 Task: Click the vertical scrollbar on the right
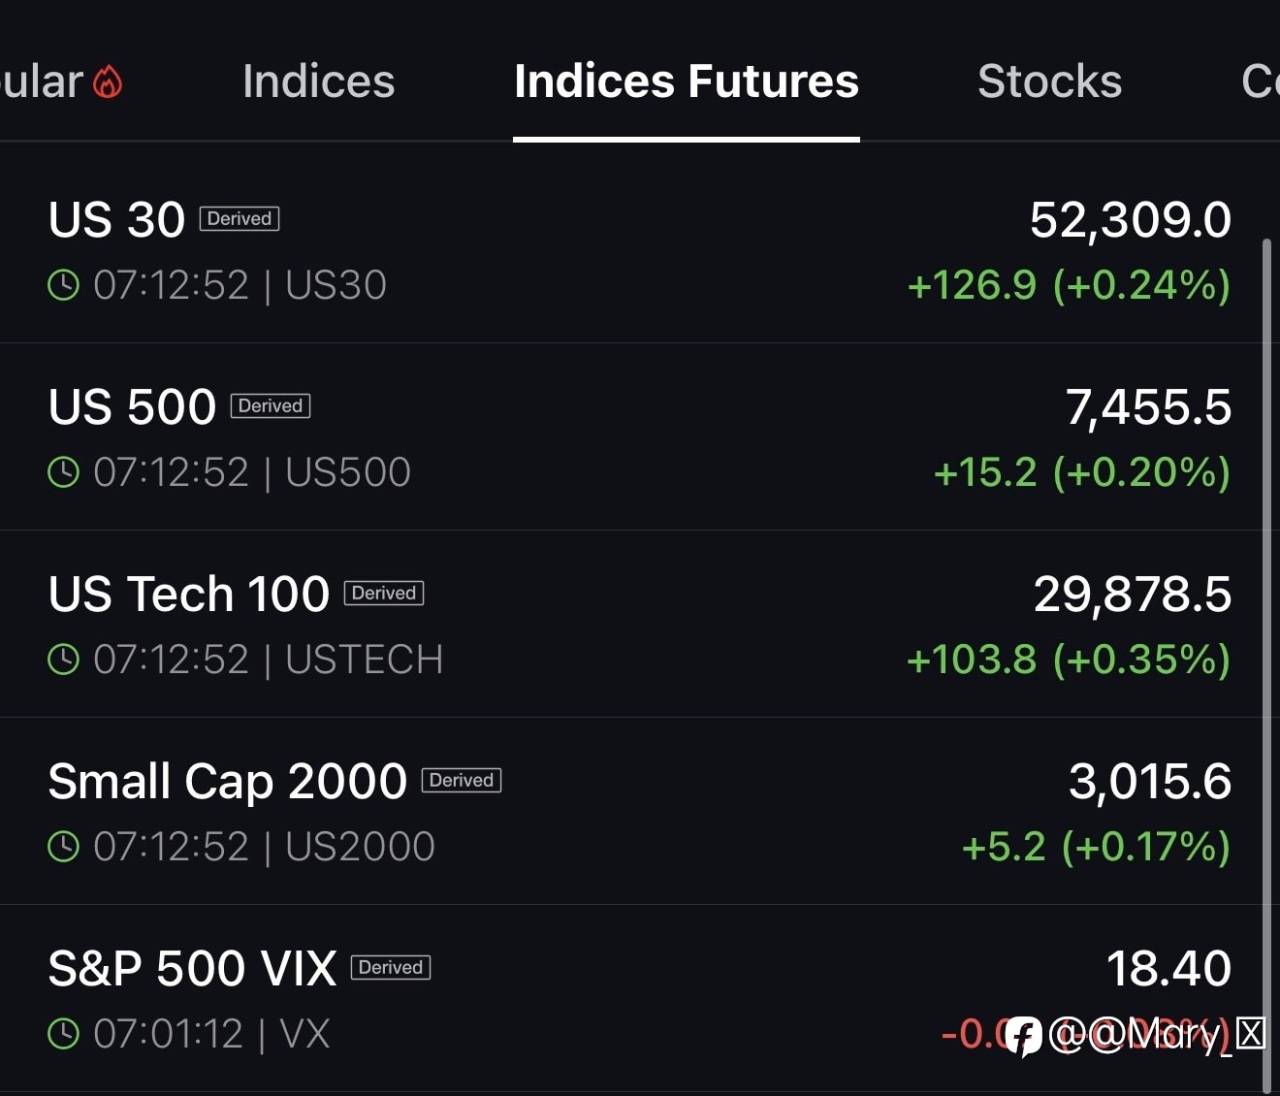[x=1268, y=665]
